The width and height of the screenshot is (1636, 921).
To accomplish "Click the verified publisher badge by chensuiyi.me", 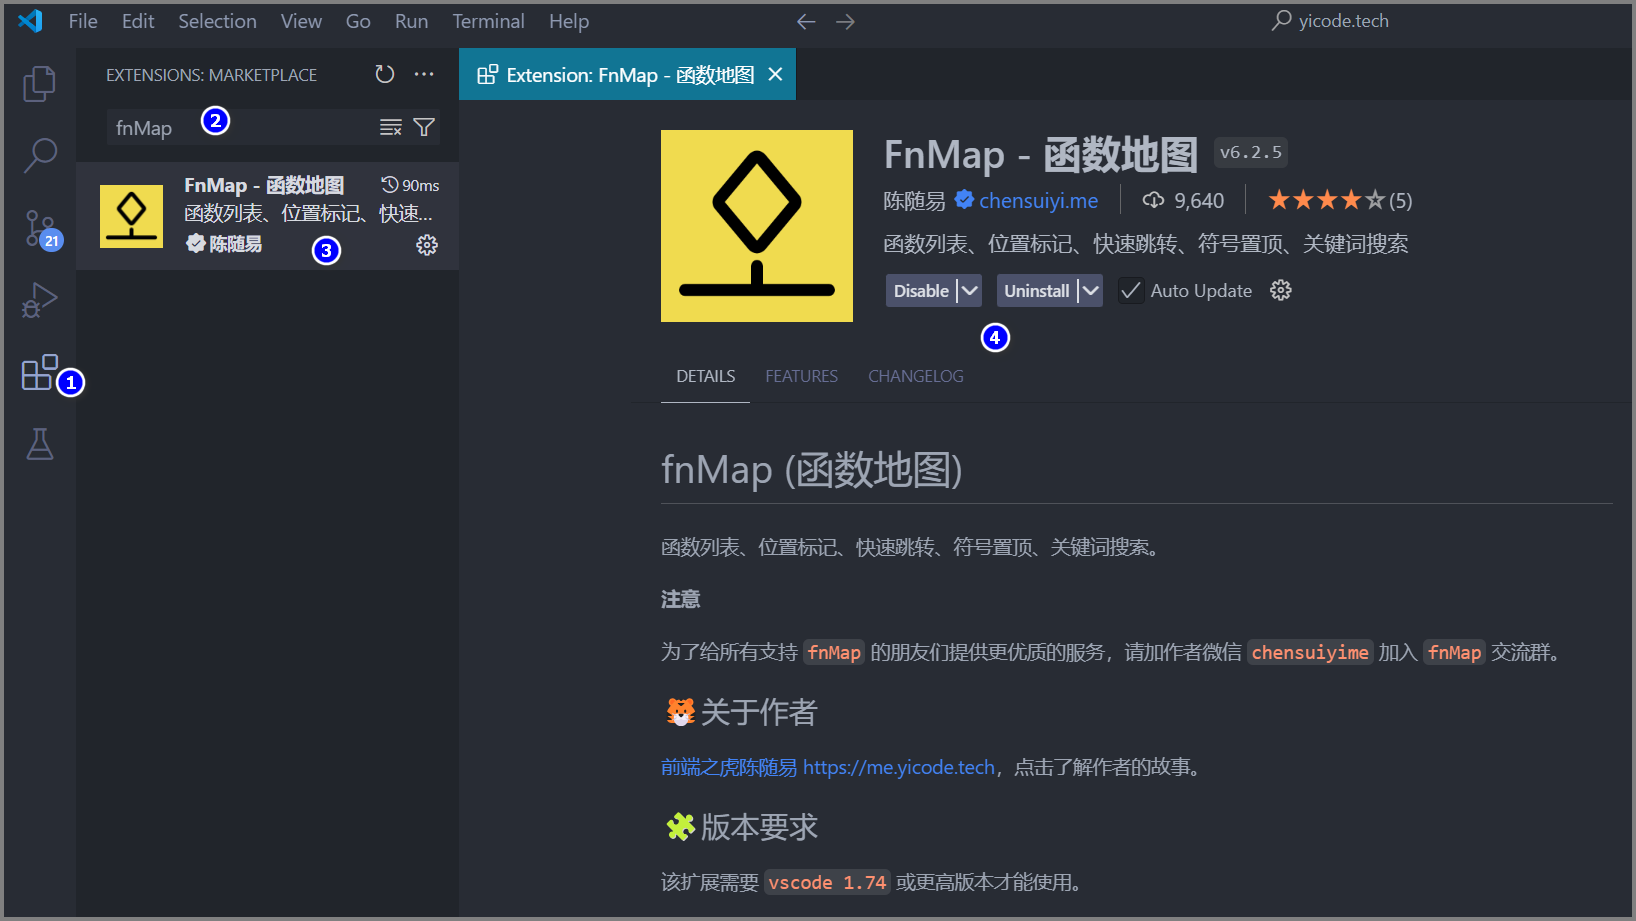I will tap(964, 199).
